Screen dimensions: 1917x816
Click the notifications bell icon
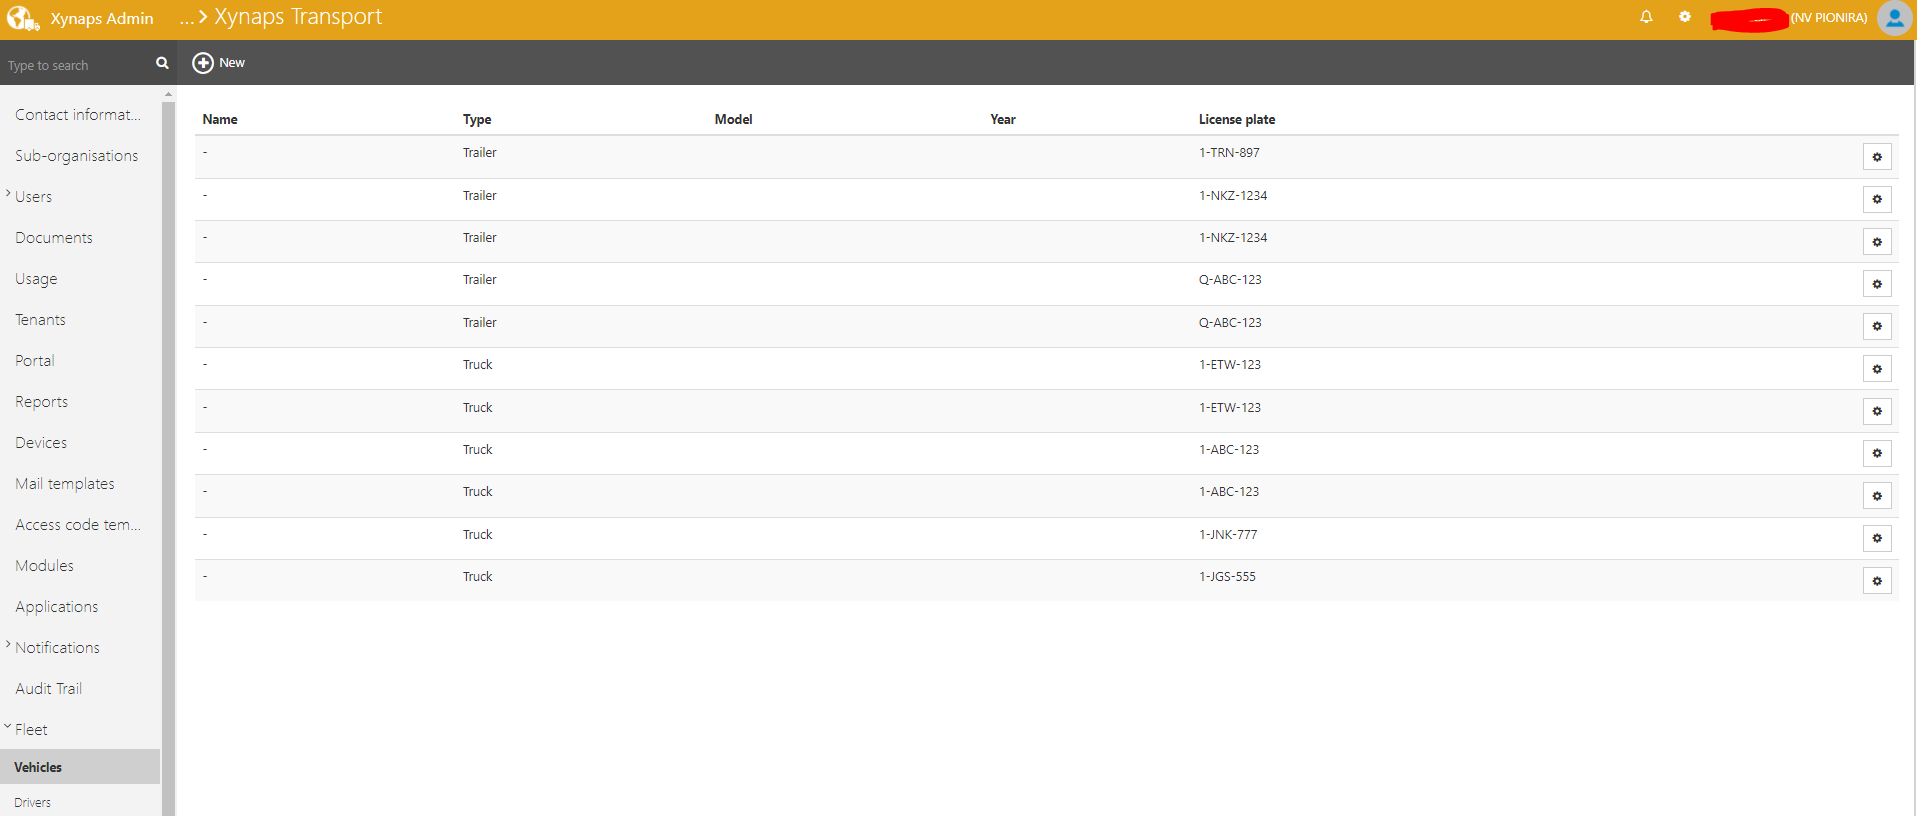(1646, 17)
